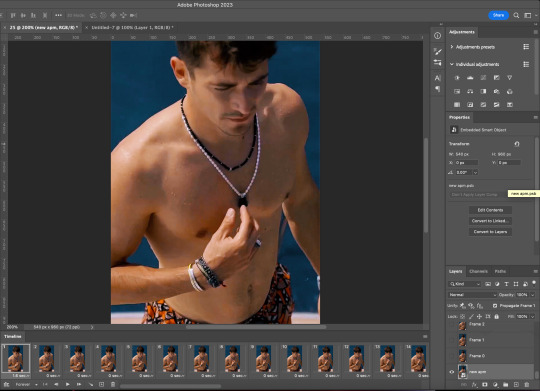Duplicate selected frame in Timeline
Screen dimensions: 540x391
(x=102, y=384)
